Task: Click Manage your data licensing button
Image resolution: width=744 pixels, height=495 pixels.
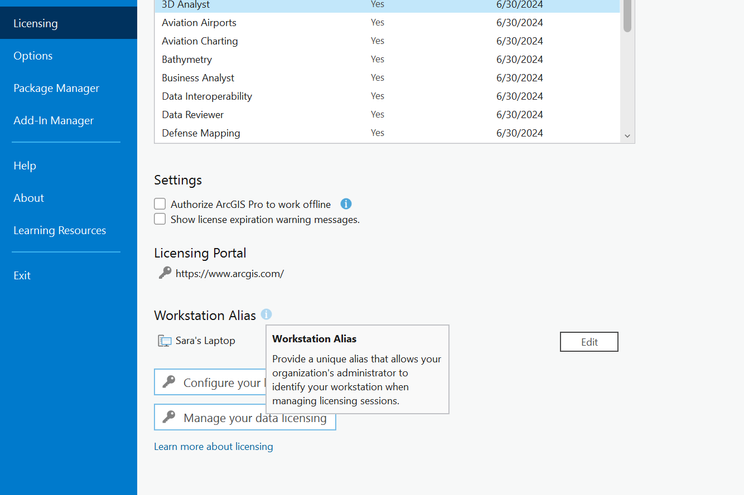Action: pyautogui.click(x=245, y=418)
